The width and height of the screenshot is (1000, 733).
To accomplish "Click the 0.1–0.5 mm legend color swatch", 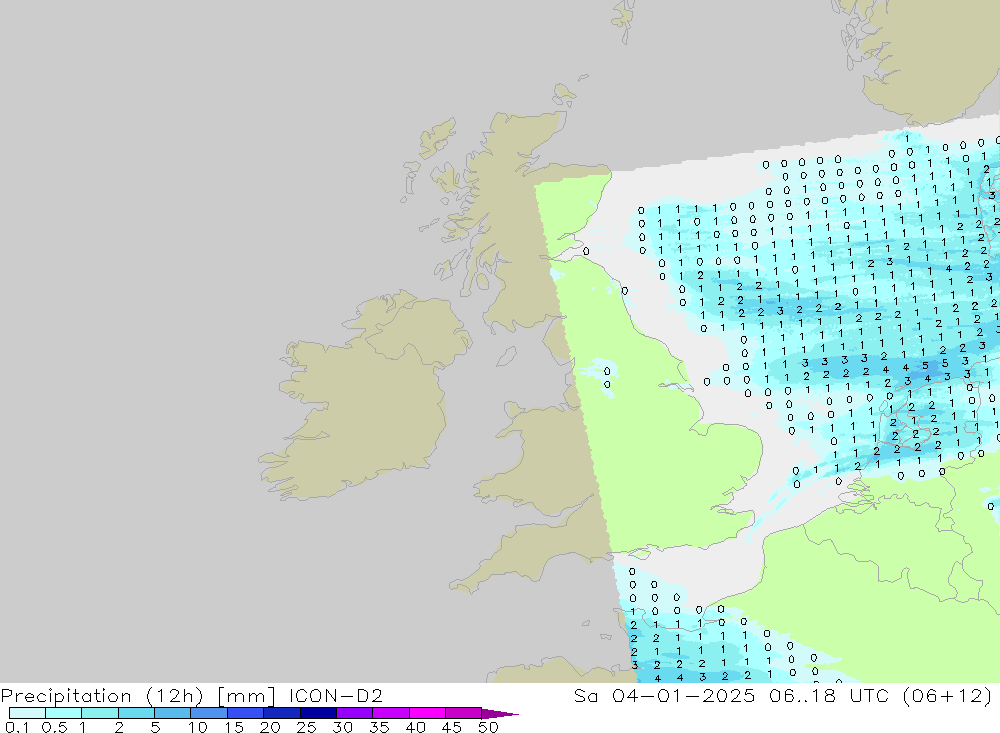I will (27, 713).
